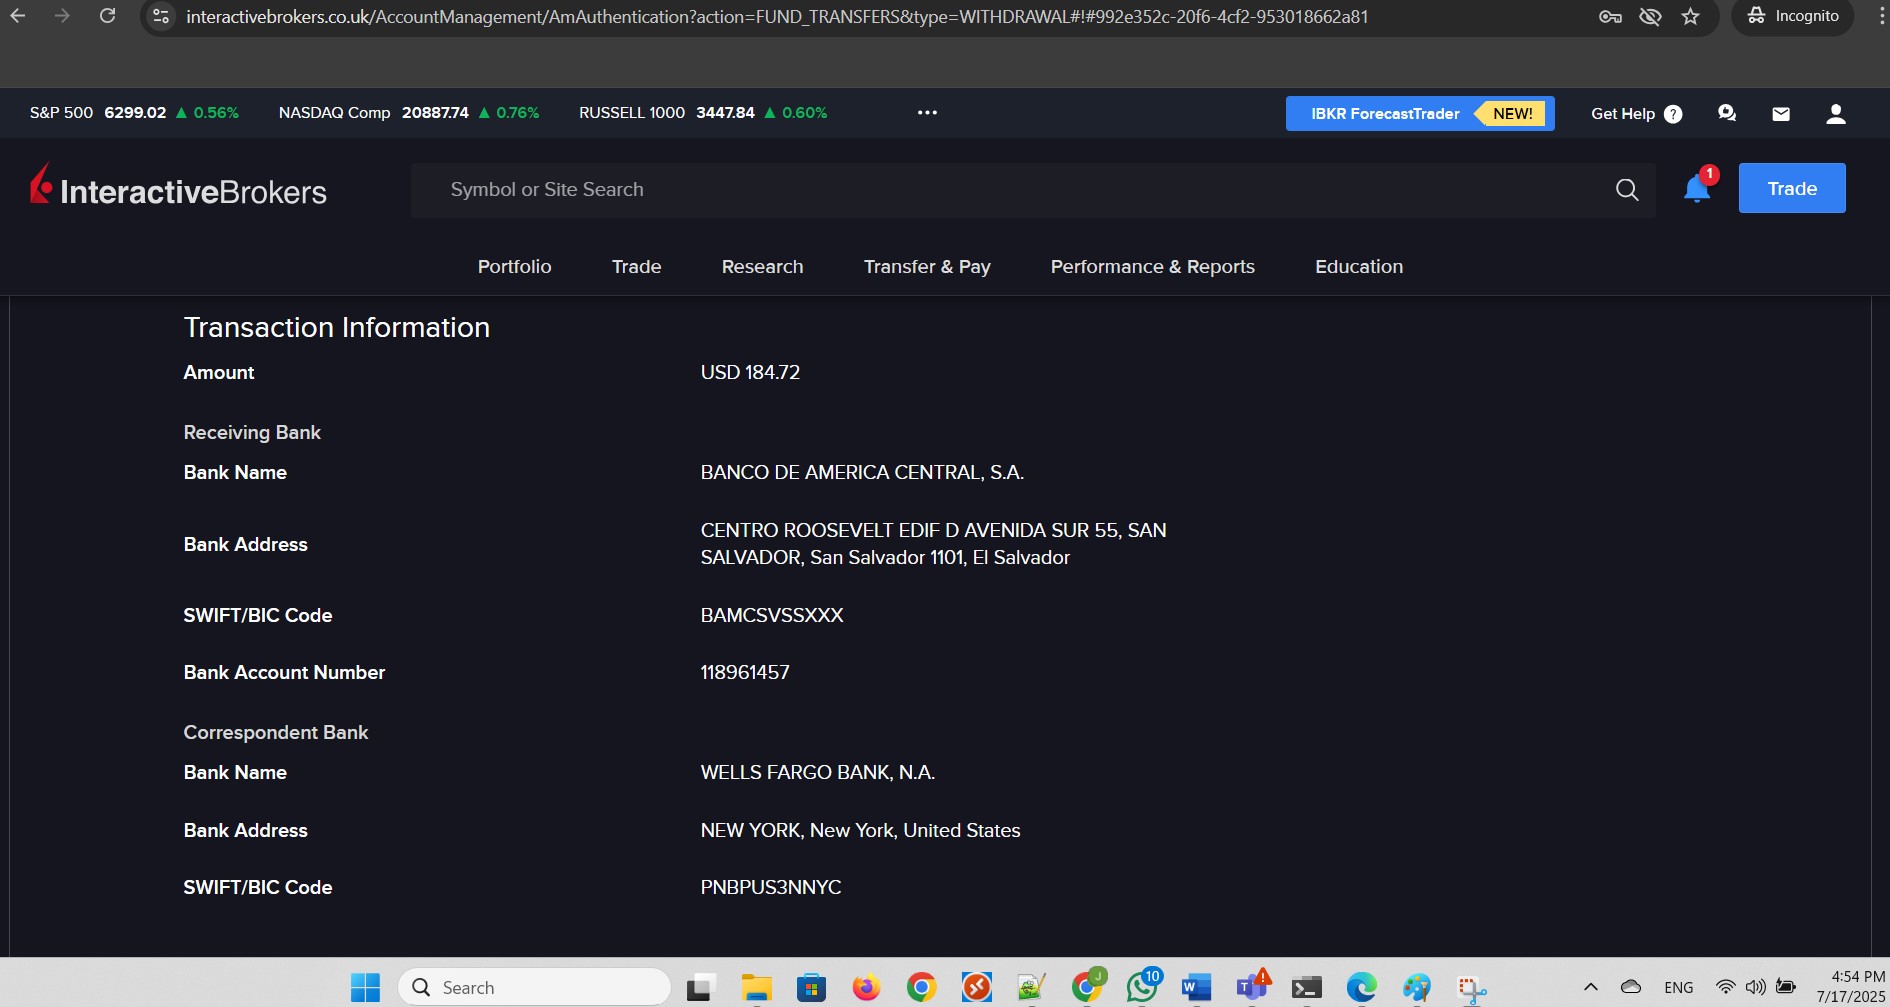Select the SWIFT code PNBPUS3NNYC
Screen dimensions: 1890x1007
771,888
